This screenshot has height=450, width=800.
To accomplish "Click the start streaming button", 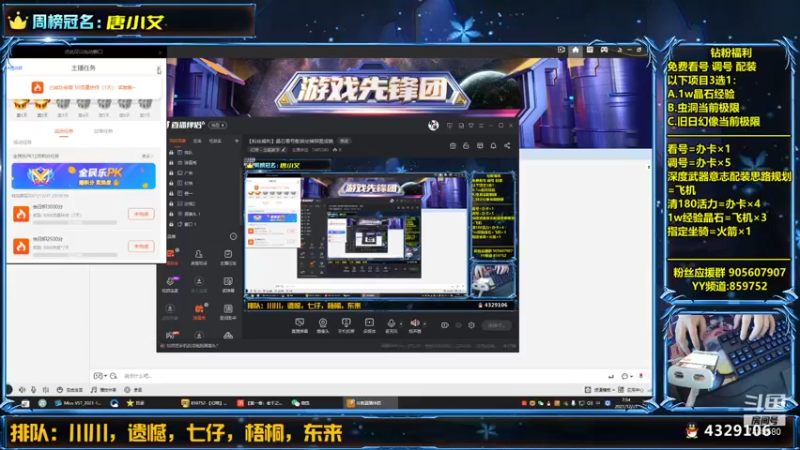I will pyautogui.click(x=496, y=325).
